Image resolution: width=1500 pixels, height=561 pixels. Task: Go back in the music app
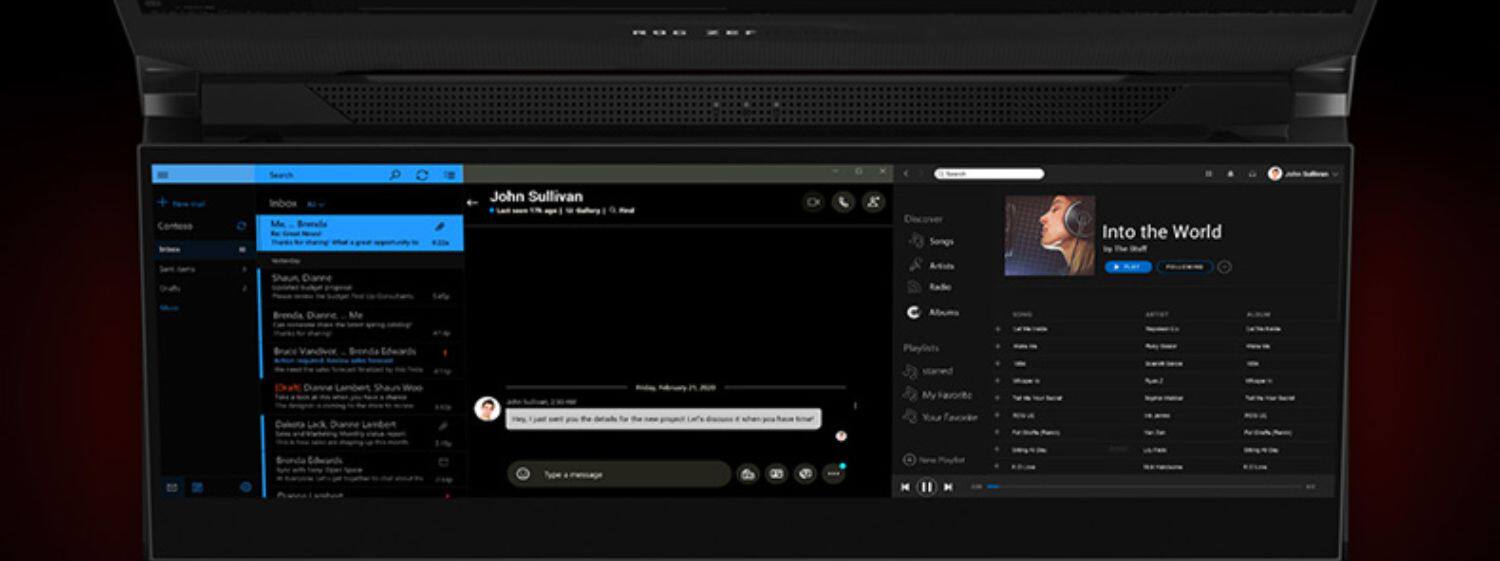[x=906, y=174]
